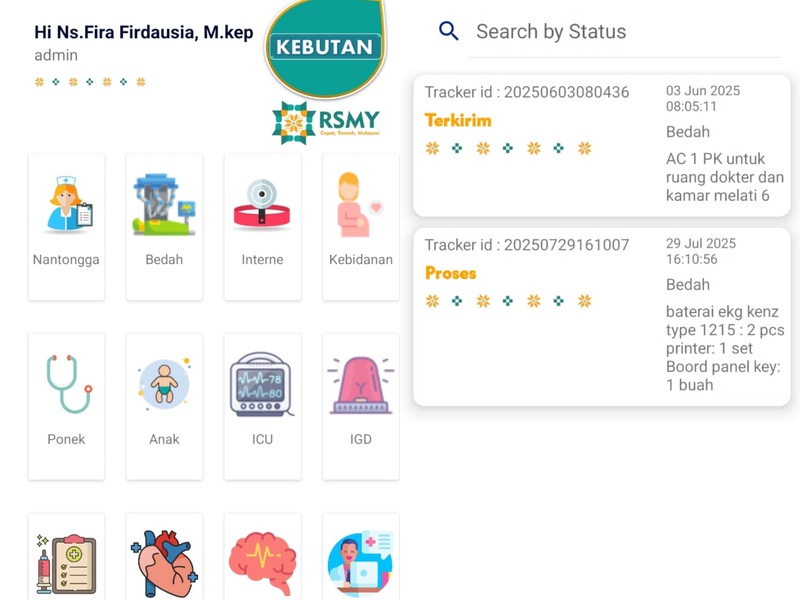The height and width of the screenshot is (600, 800).
Task: Tap the doctor at computer icon
Action: (360, 563)
